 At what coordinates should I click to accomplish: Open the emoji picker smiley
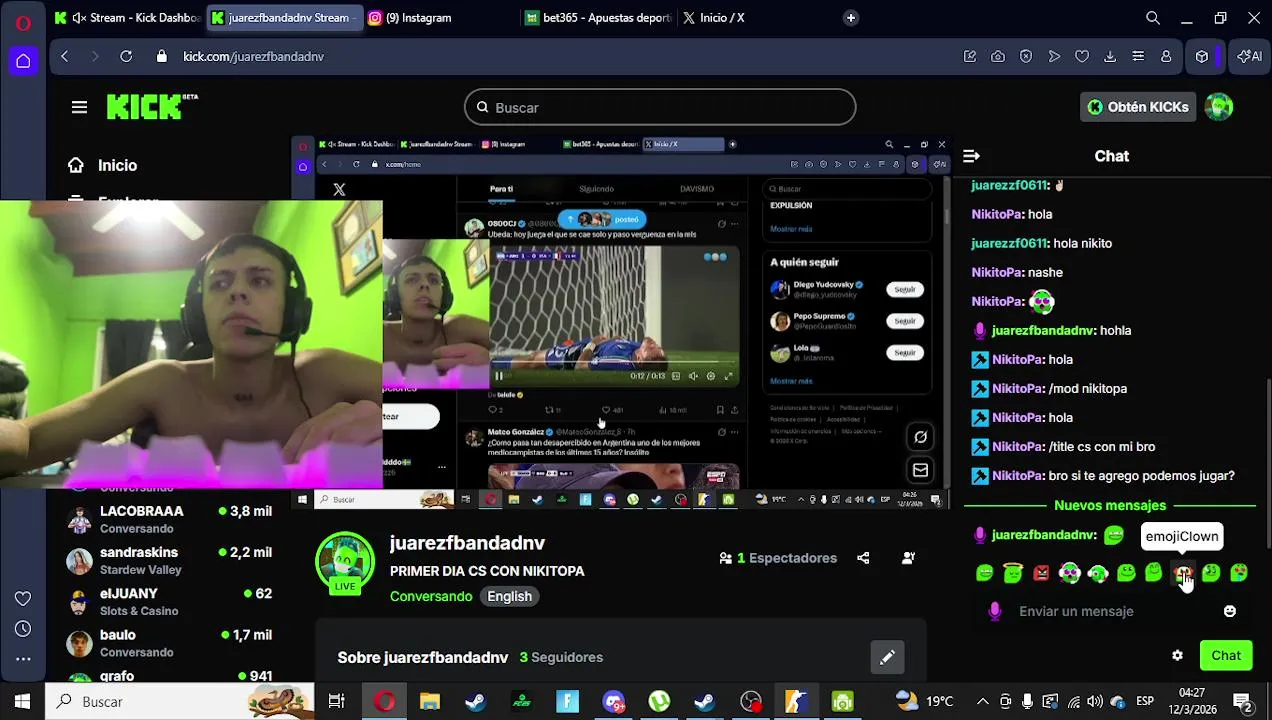[1230, 611]
